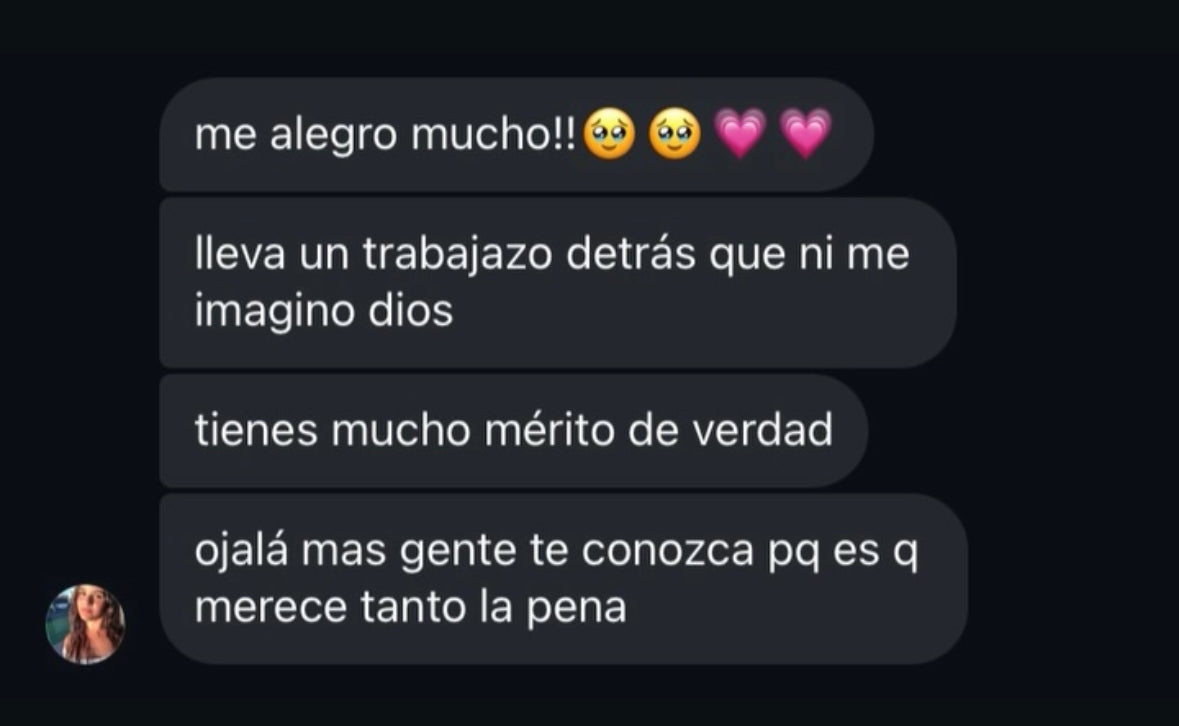Tap the second pleading face emoji

click(674, 134)
